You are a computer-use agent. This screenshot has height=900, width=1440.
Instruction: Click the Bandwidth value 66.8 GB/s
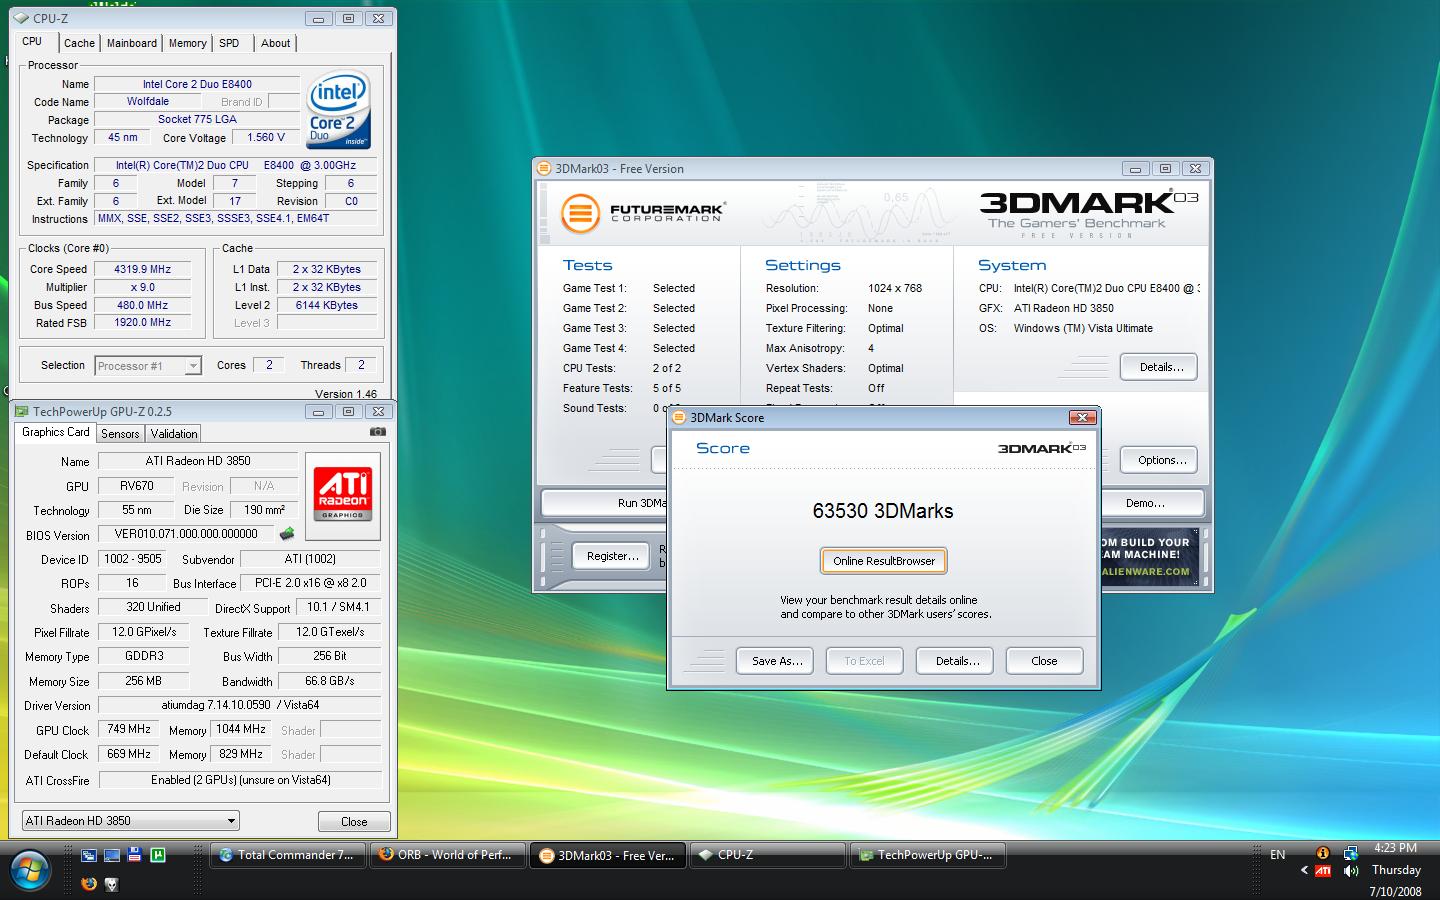click(329, 681)
